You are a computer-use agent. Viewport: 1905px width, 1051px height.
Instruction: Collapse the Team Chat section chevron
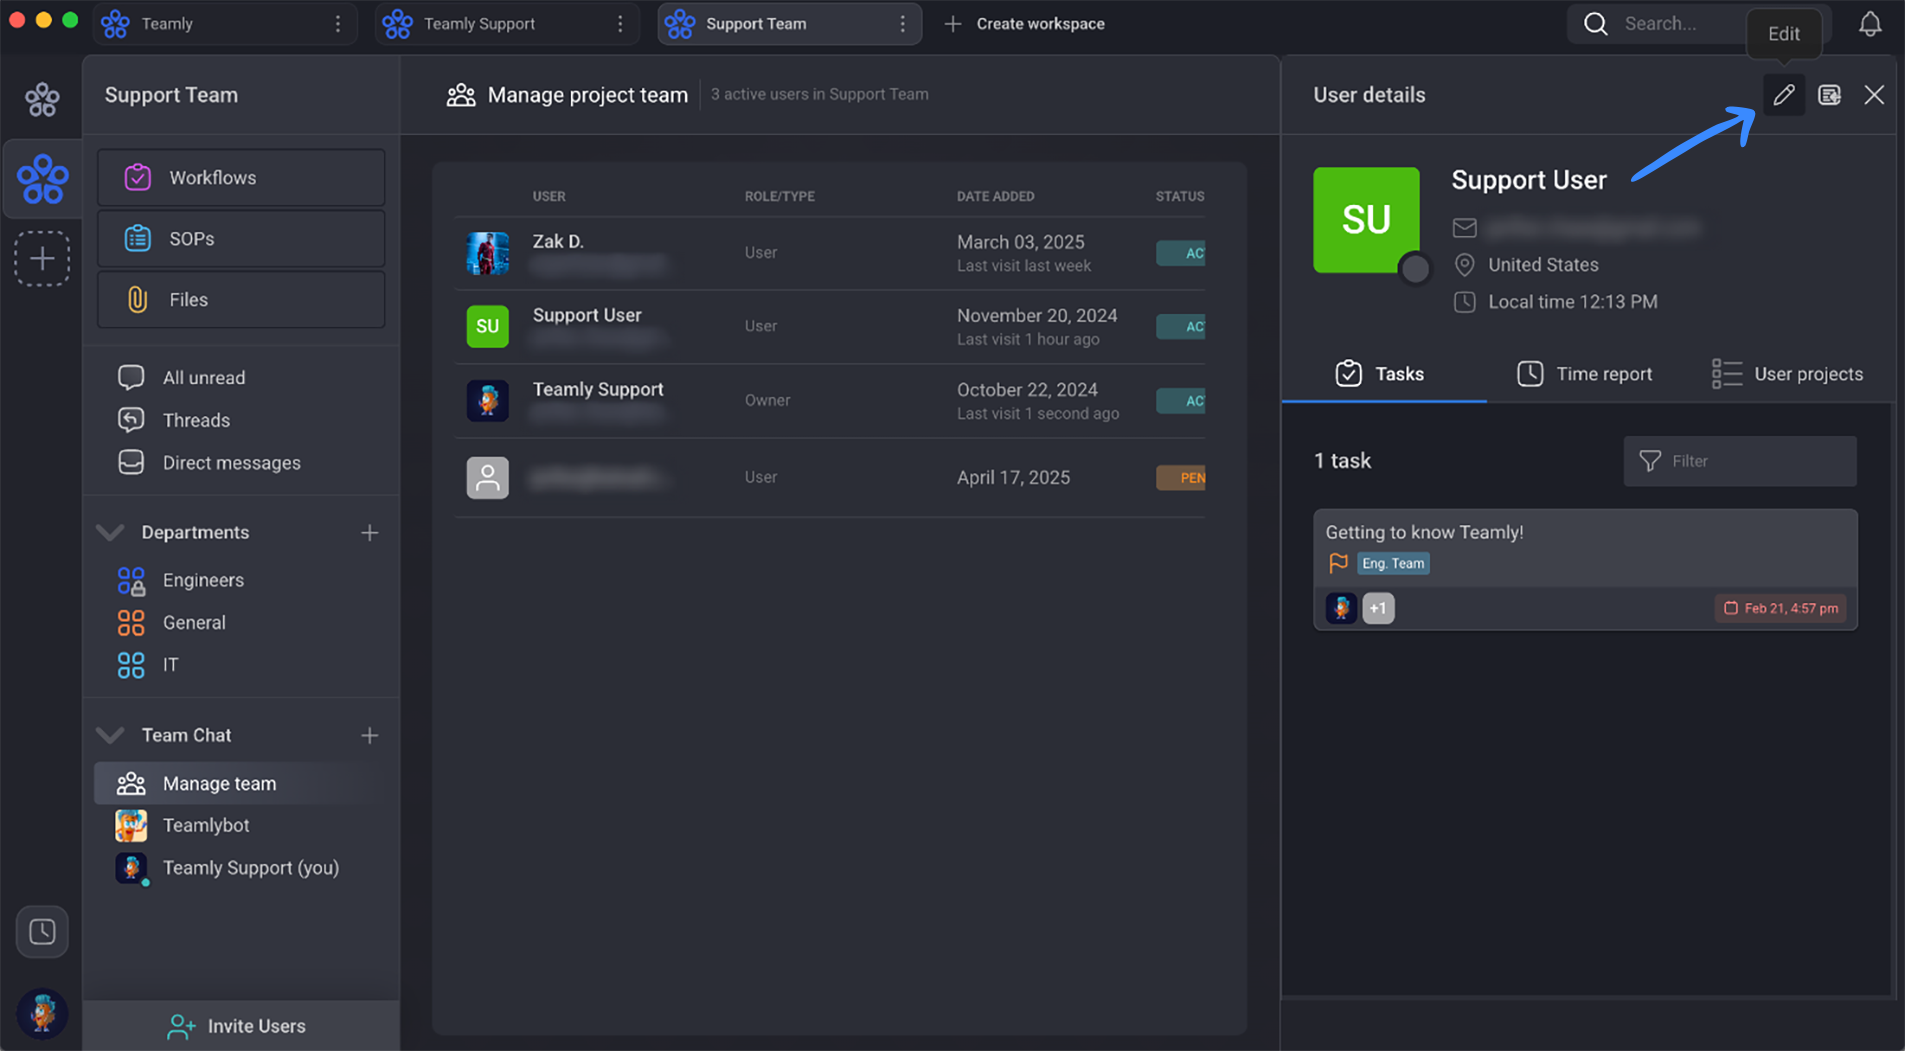point(110,735)
